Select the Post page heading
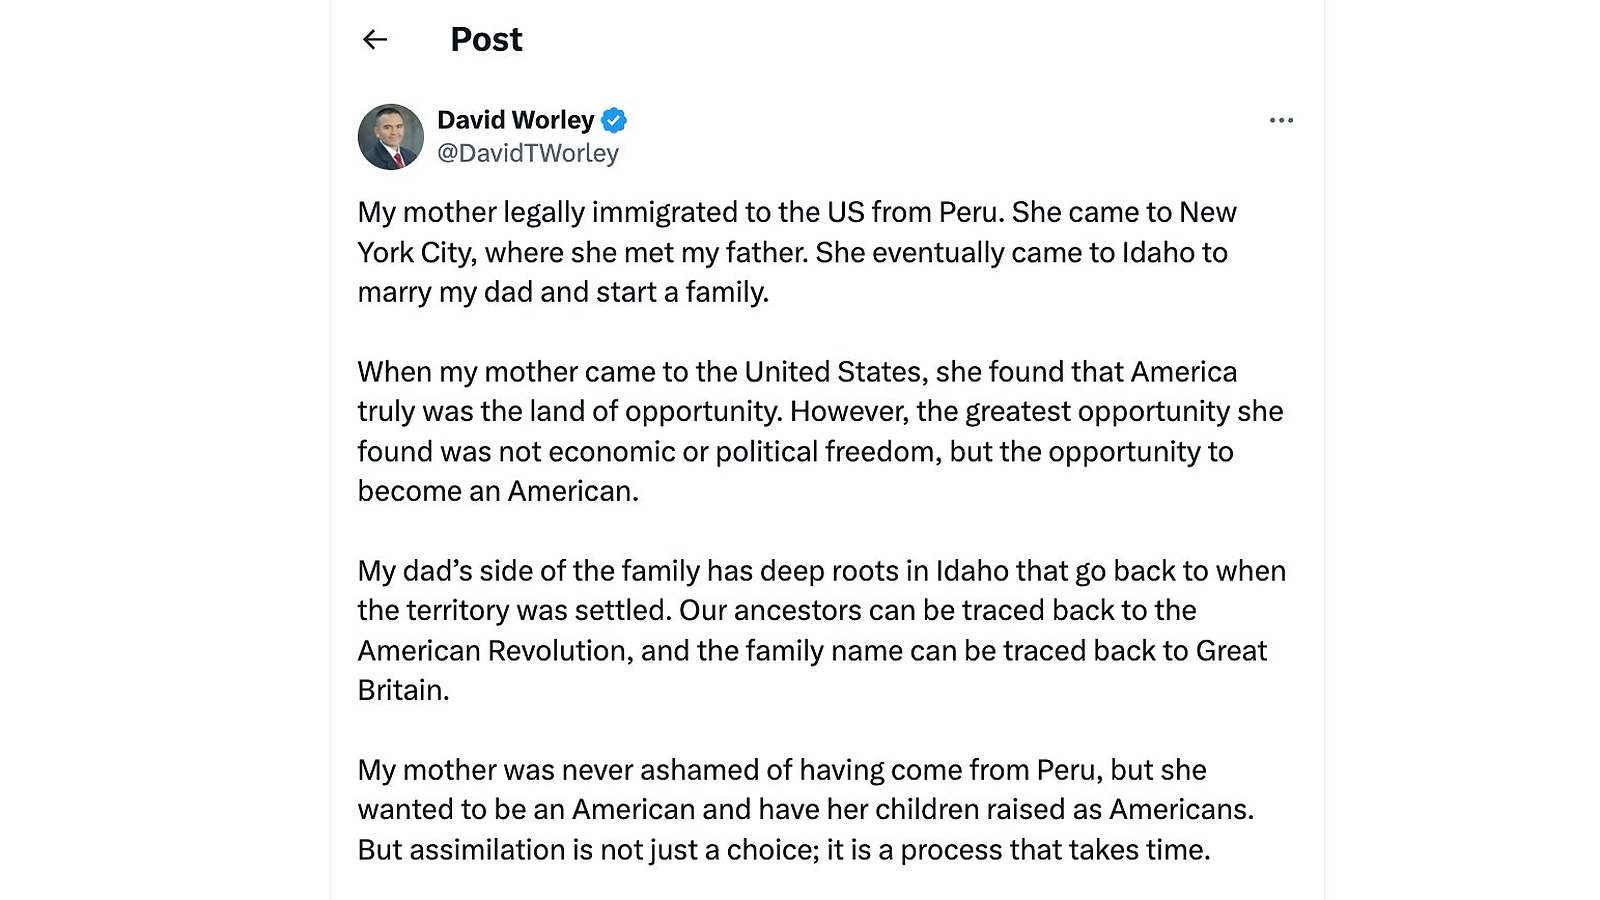This screenshot has width=1600, height=900. (x=486, y=39)
